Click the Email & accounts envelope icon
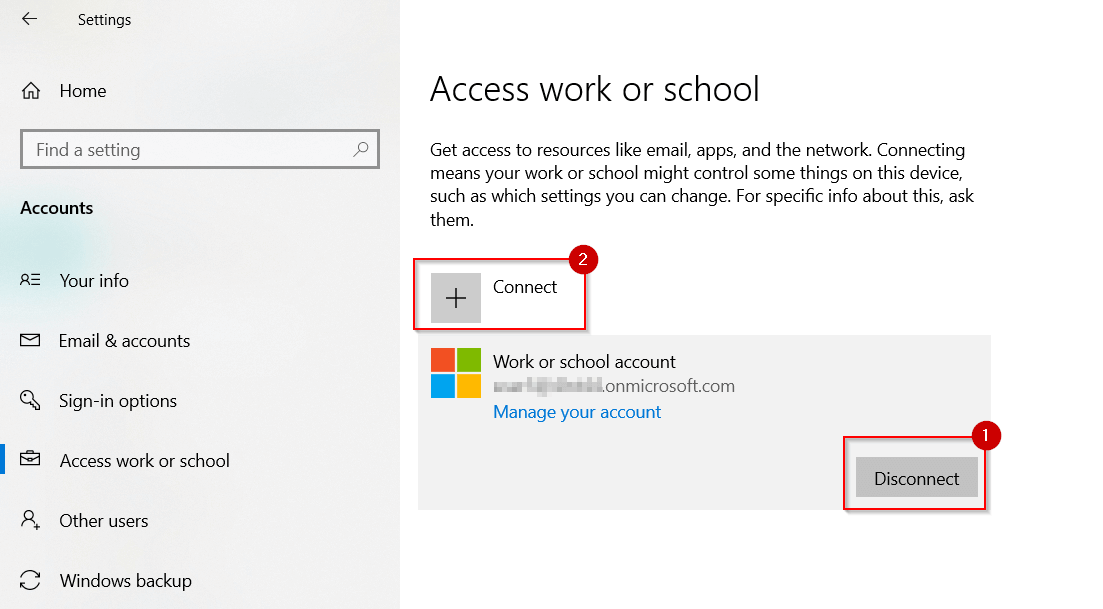 30,341
